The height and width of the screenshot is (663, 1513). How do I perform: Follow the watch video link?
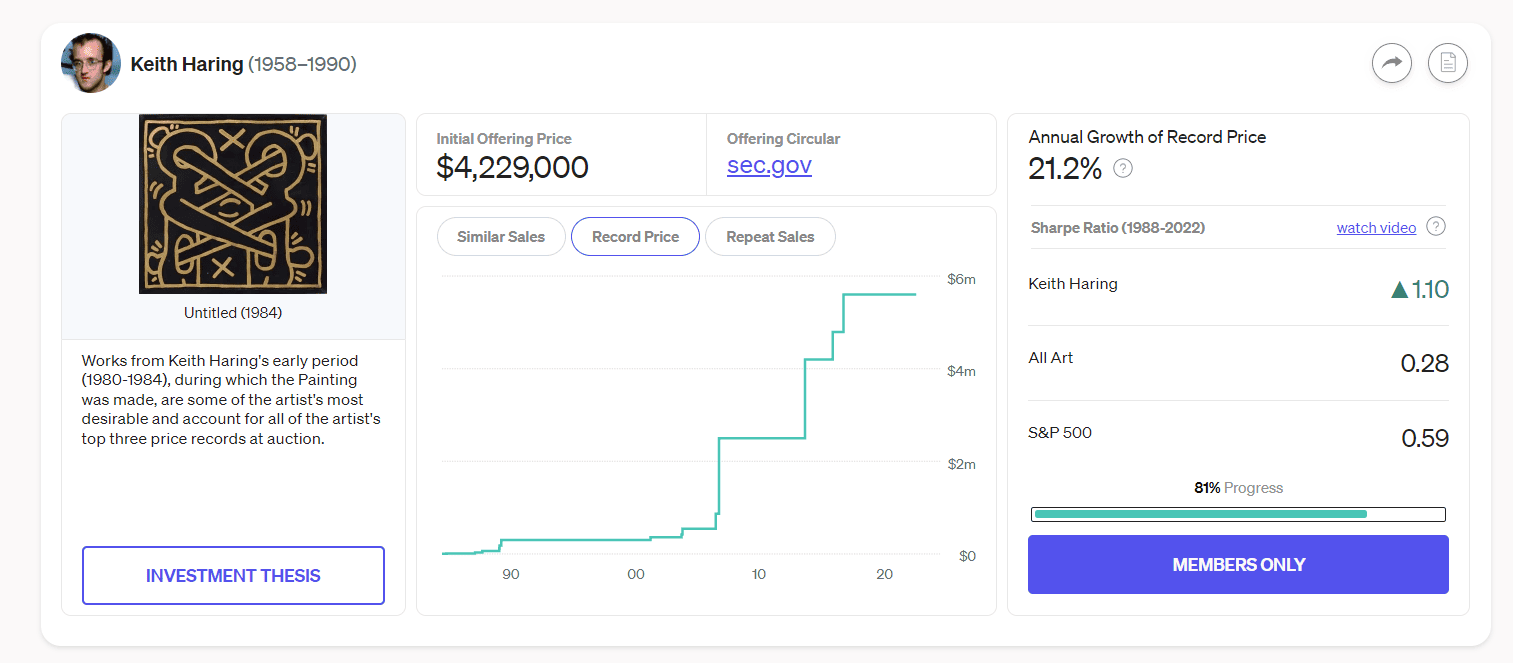pos(1376,228)
